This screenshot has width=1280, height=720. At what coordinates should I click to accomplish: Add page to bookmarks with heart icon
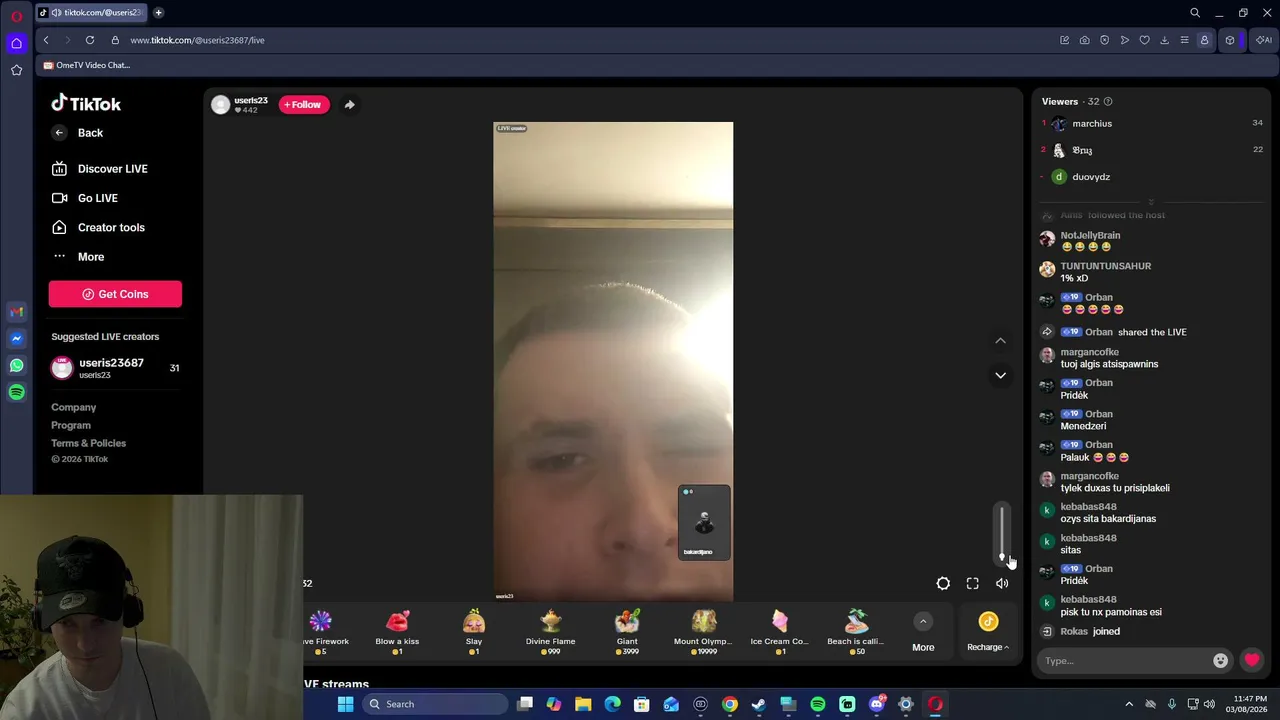[x=1144, y=40]
